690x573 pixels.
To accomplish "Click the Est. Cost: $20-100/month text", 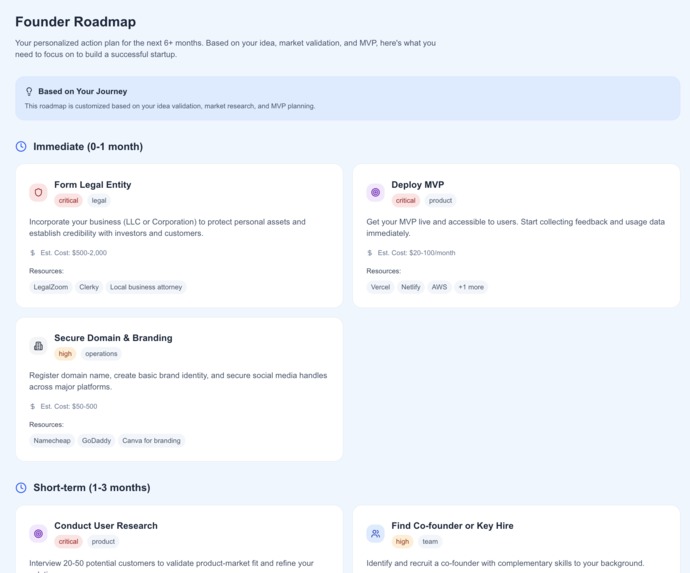I will [x=416, y=253].
